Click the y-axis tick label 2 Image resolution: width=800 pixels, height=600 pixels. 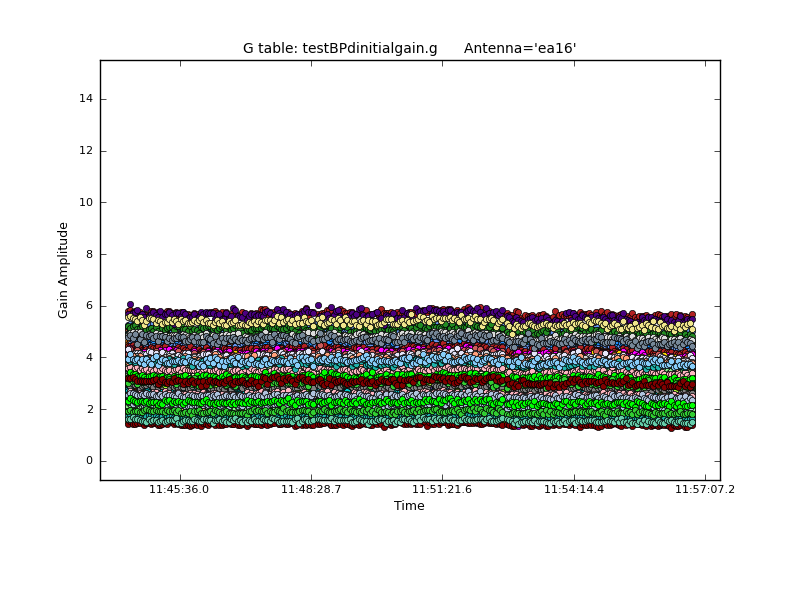click(89, 409)
